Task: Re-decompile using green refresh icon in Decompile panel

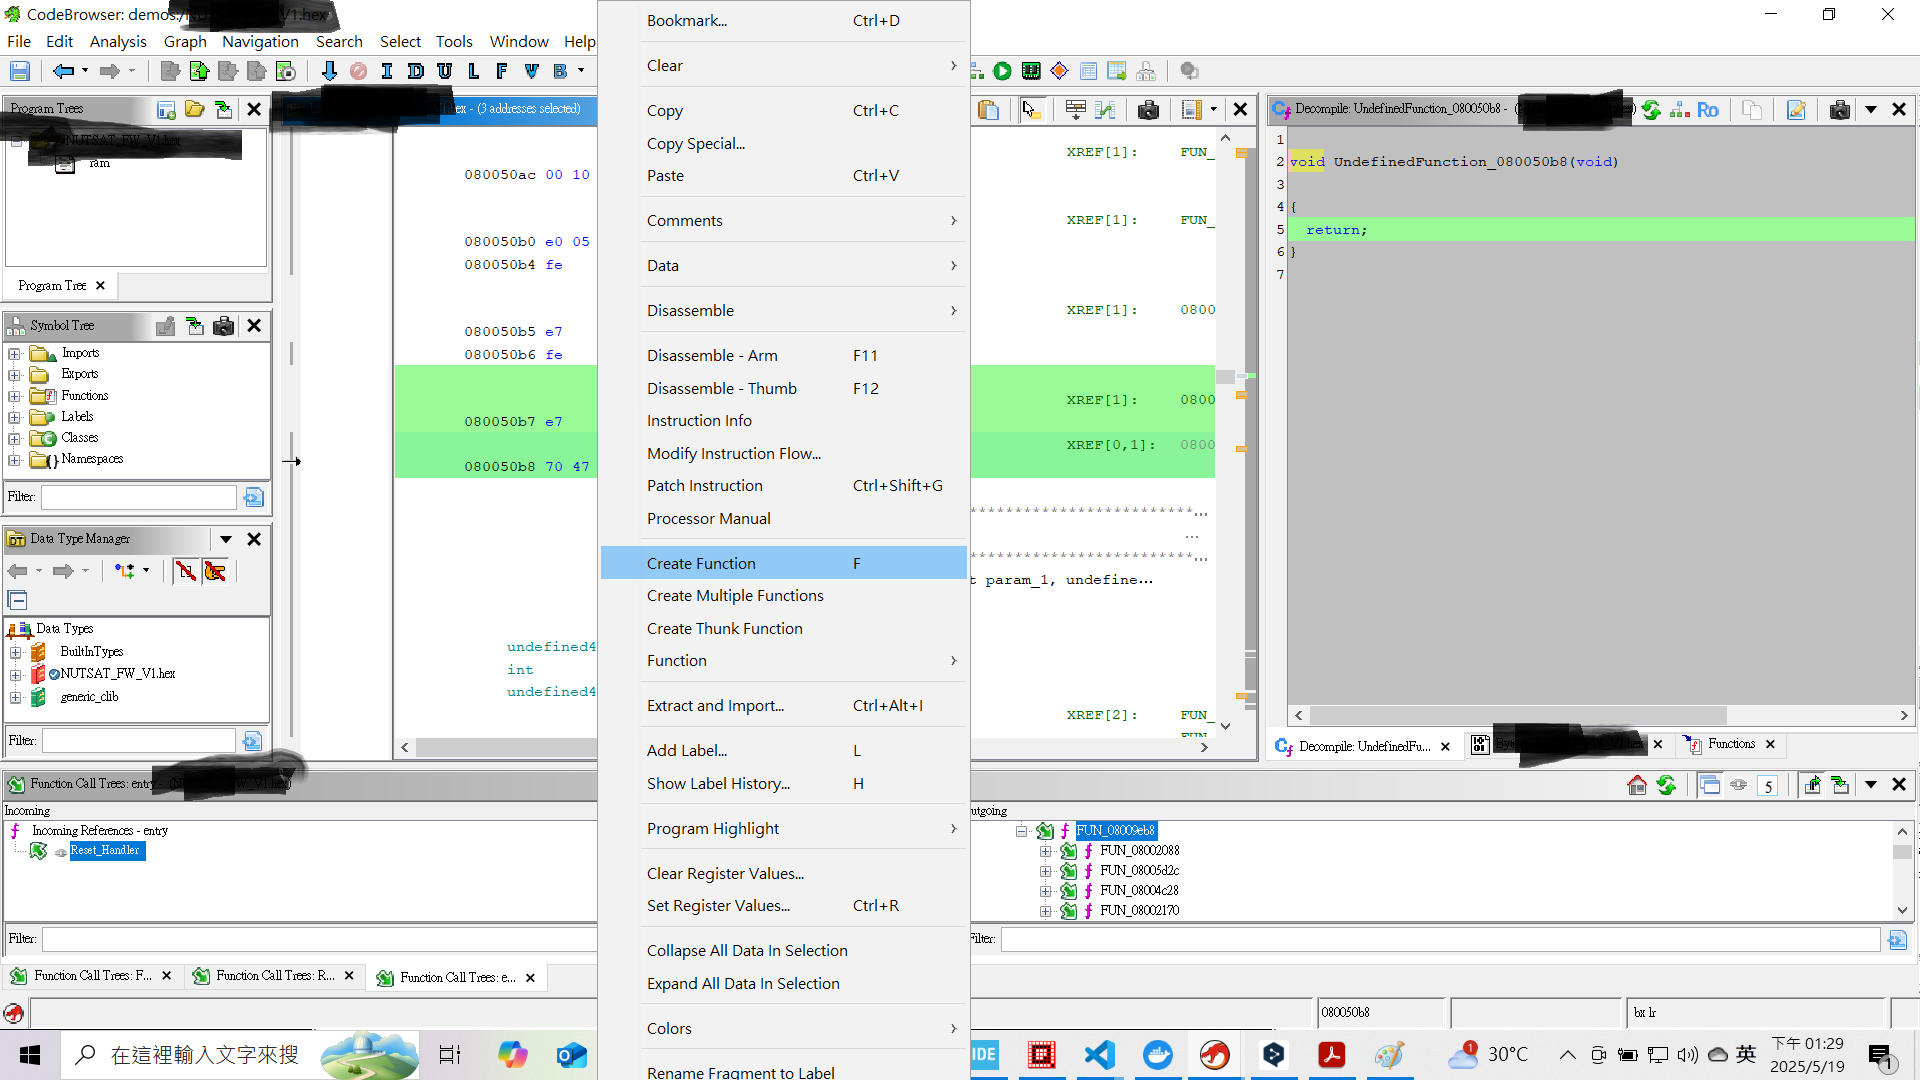Action: point(1652,110)
